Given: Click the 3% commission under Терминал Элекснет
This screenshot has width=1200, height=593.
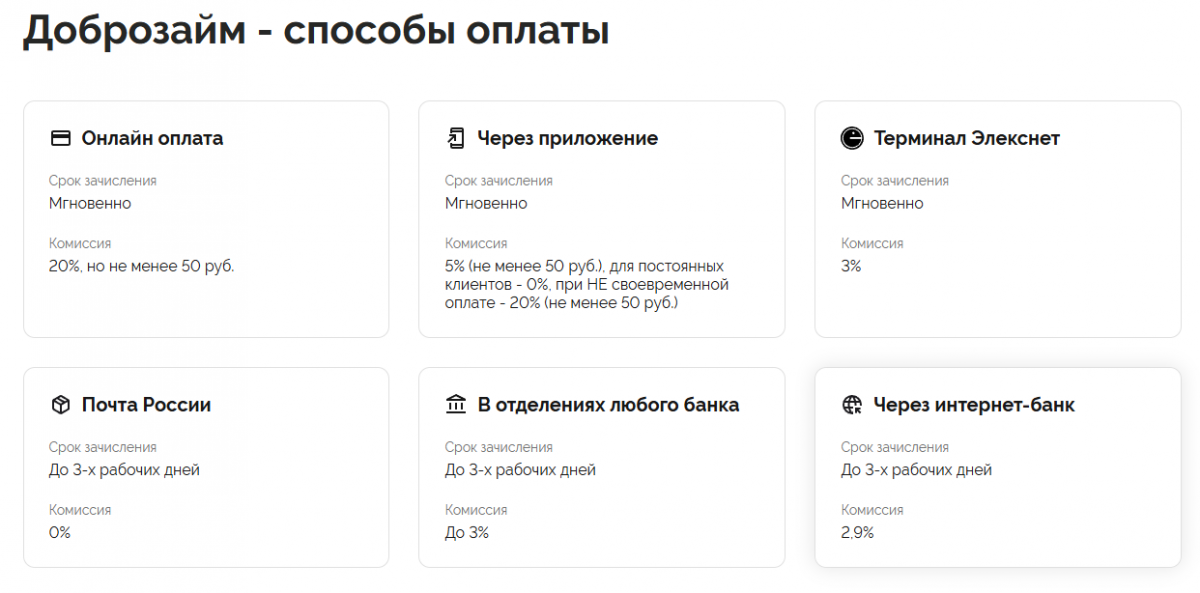Looking at the screenshot, I should coord(851,266).
